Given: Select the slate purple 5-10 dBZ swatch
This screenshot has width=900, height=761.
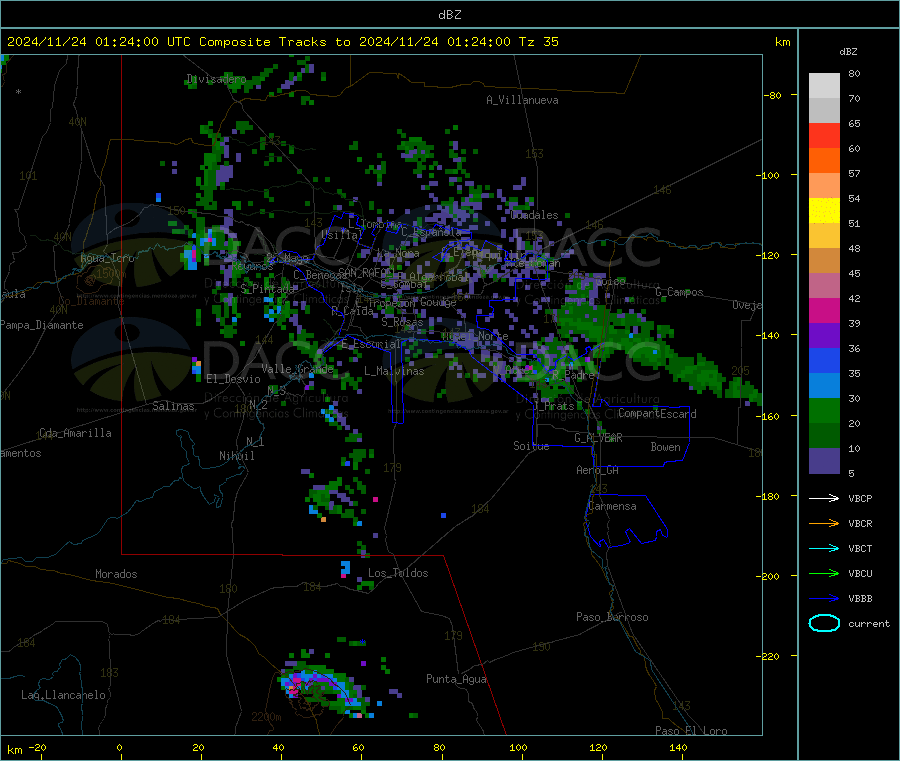Looking at the screenshot, I should click(824, 461).
